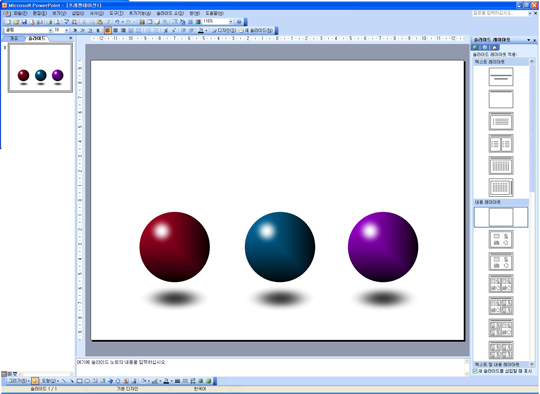Switch to the Outline (개요) tab
This screenshot has height=394, width=540.
point(14,38)
